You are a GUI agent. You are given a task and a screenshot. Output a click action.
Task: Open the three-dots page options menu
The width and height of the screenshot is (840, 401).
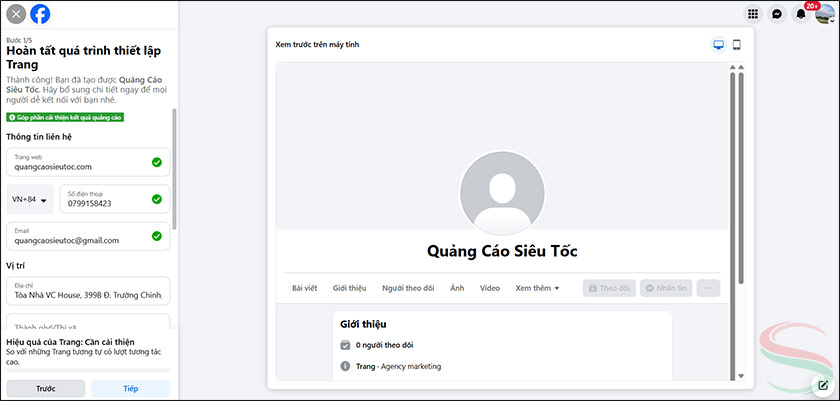coord(710,288)
